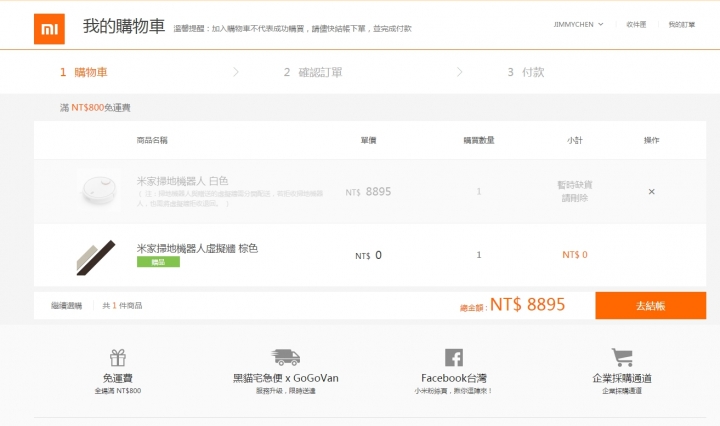Screen dimensions: 720x426
Task: Open the Facebook台灣 heading
Action: click(454, 378)
